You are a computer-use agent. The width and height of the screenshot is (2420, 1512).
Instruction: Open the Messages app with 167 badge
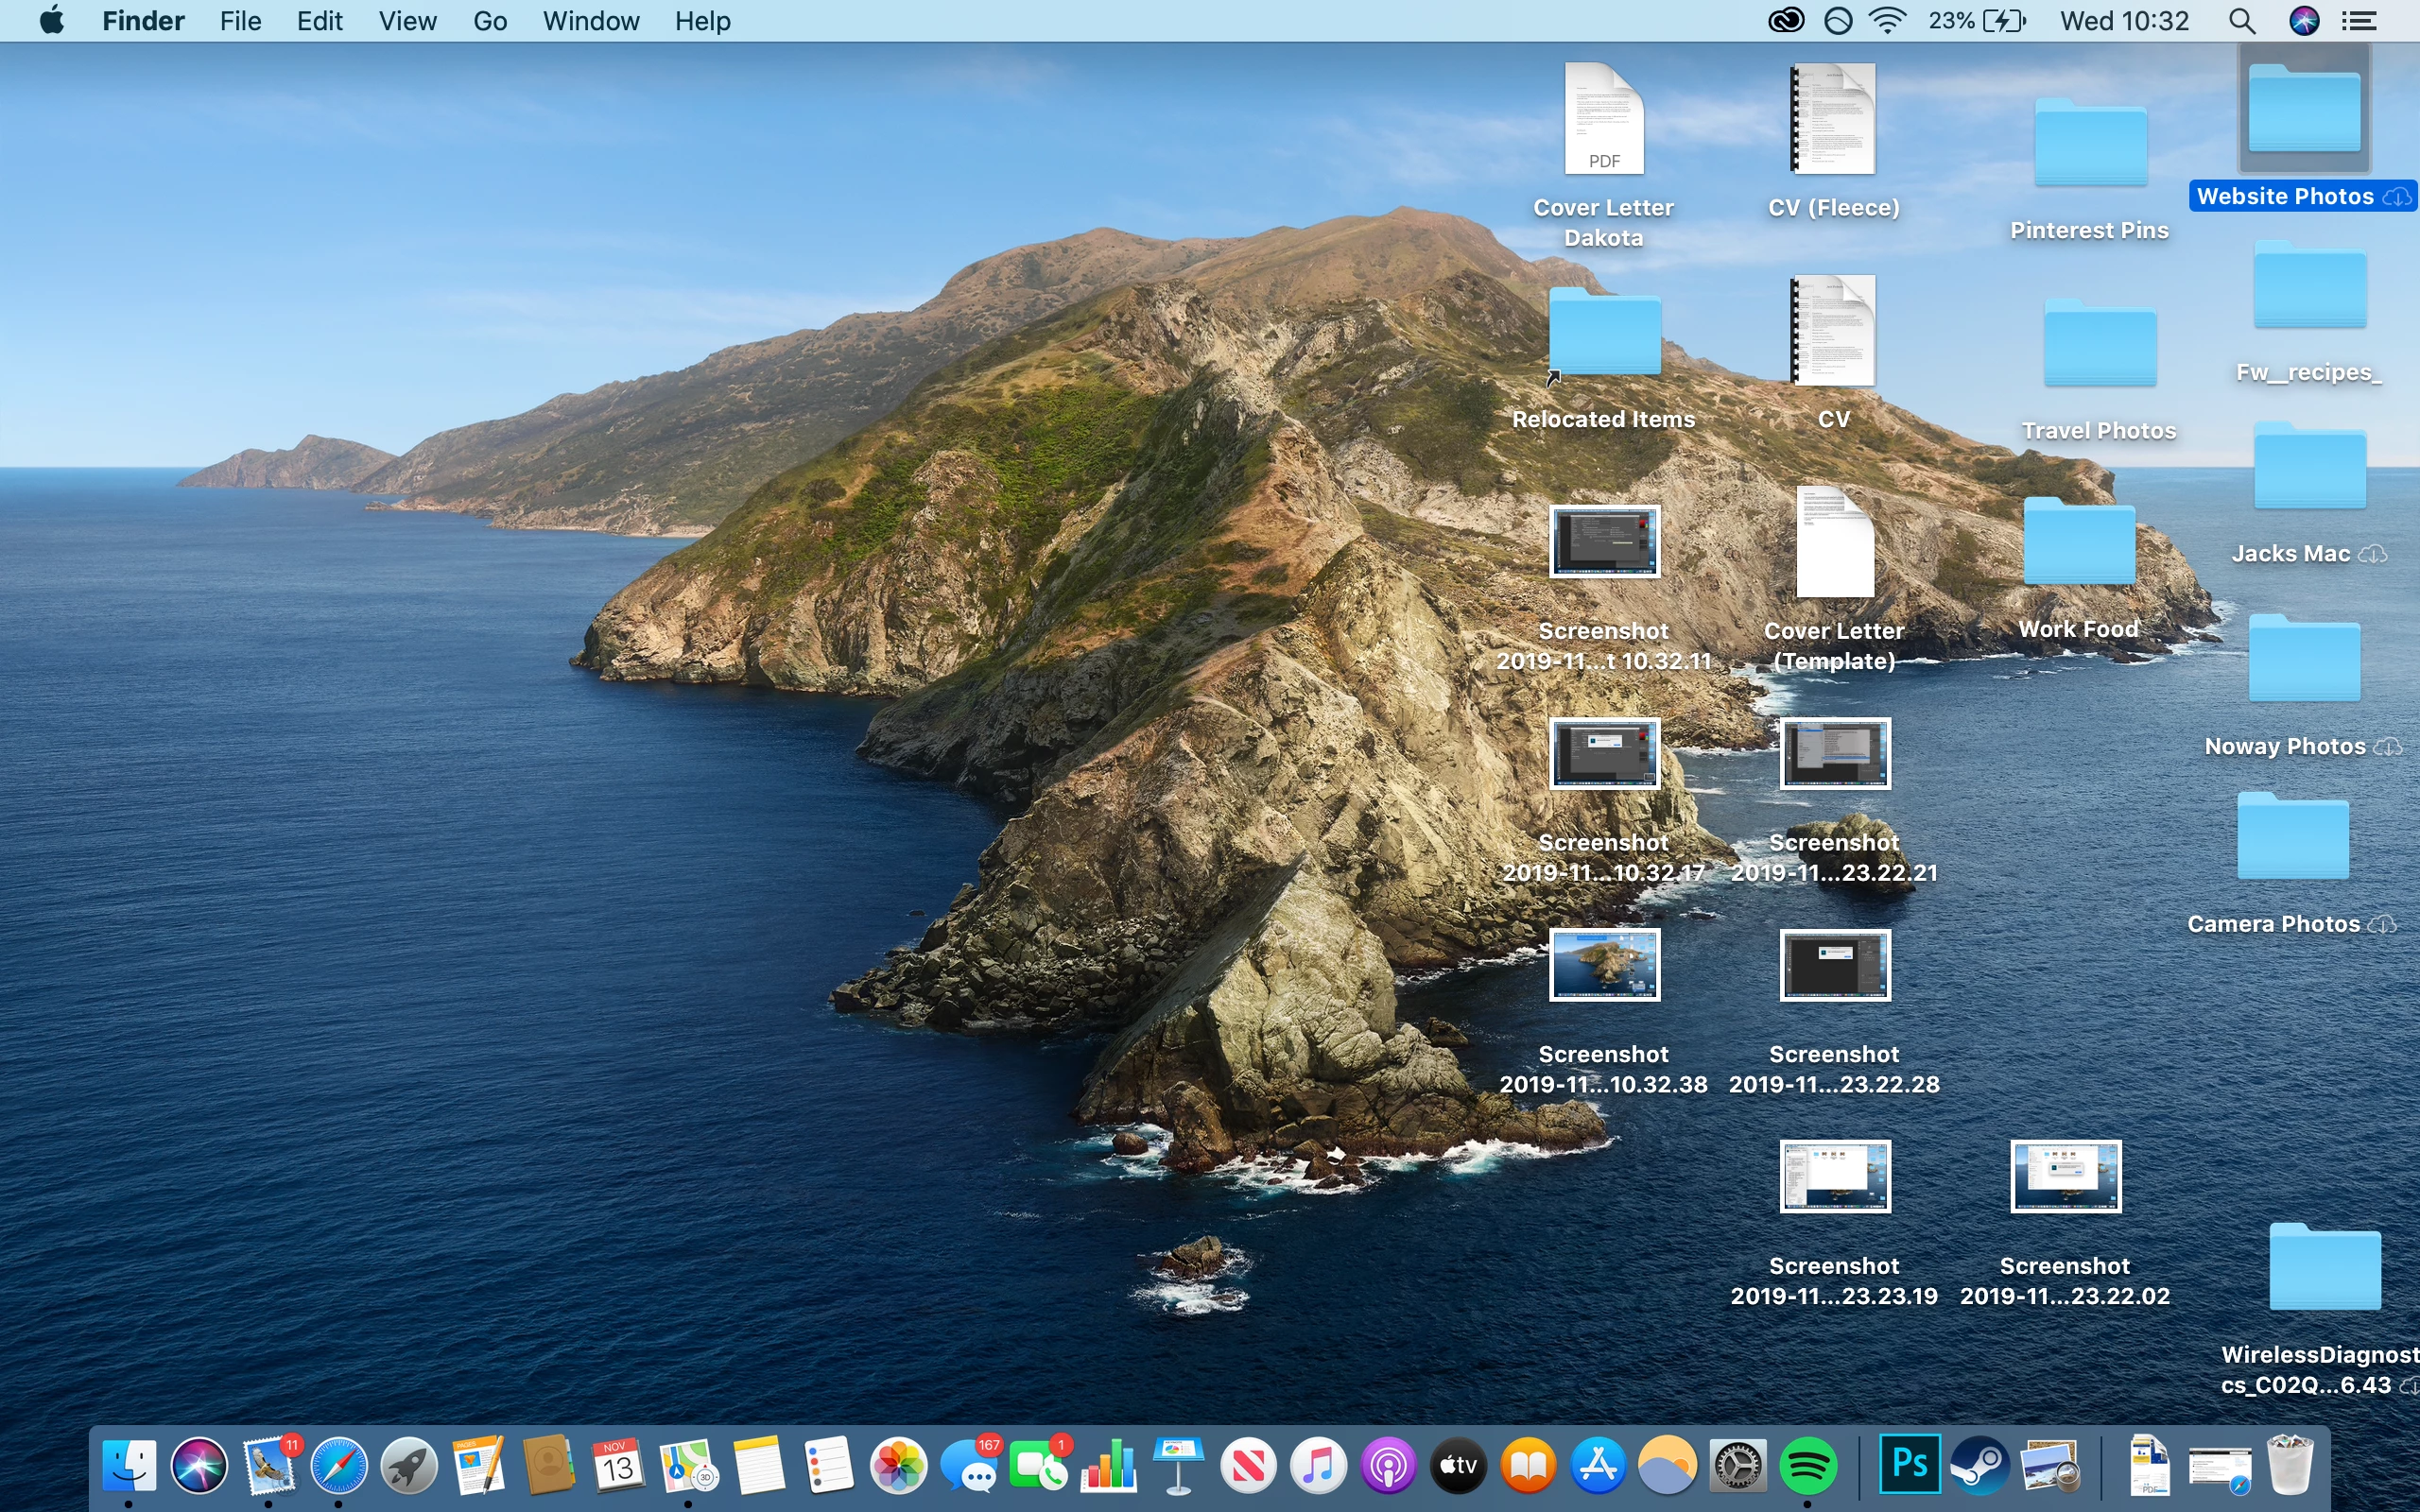tap(969, 1468)
